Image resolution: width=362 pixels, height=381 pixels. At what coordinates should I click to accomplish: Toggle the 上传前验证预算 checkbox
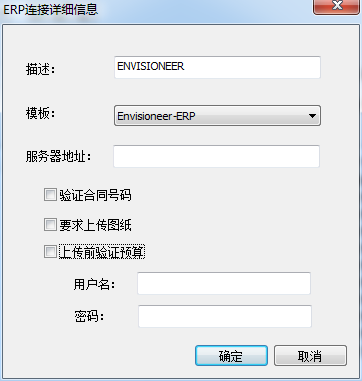click(50, 252)
